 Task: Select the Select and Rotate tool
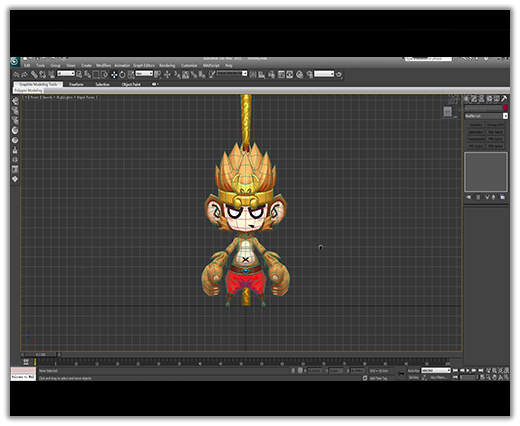pyautogui.click(x=122, y=75)
